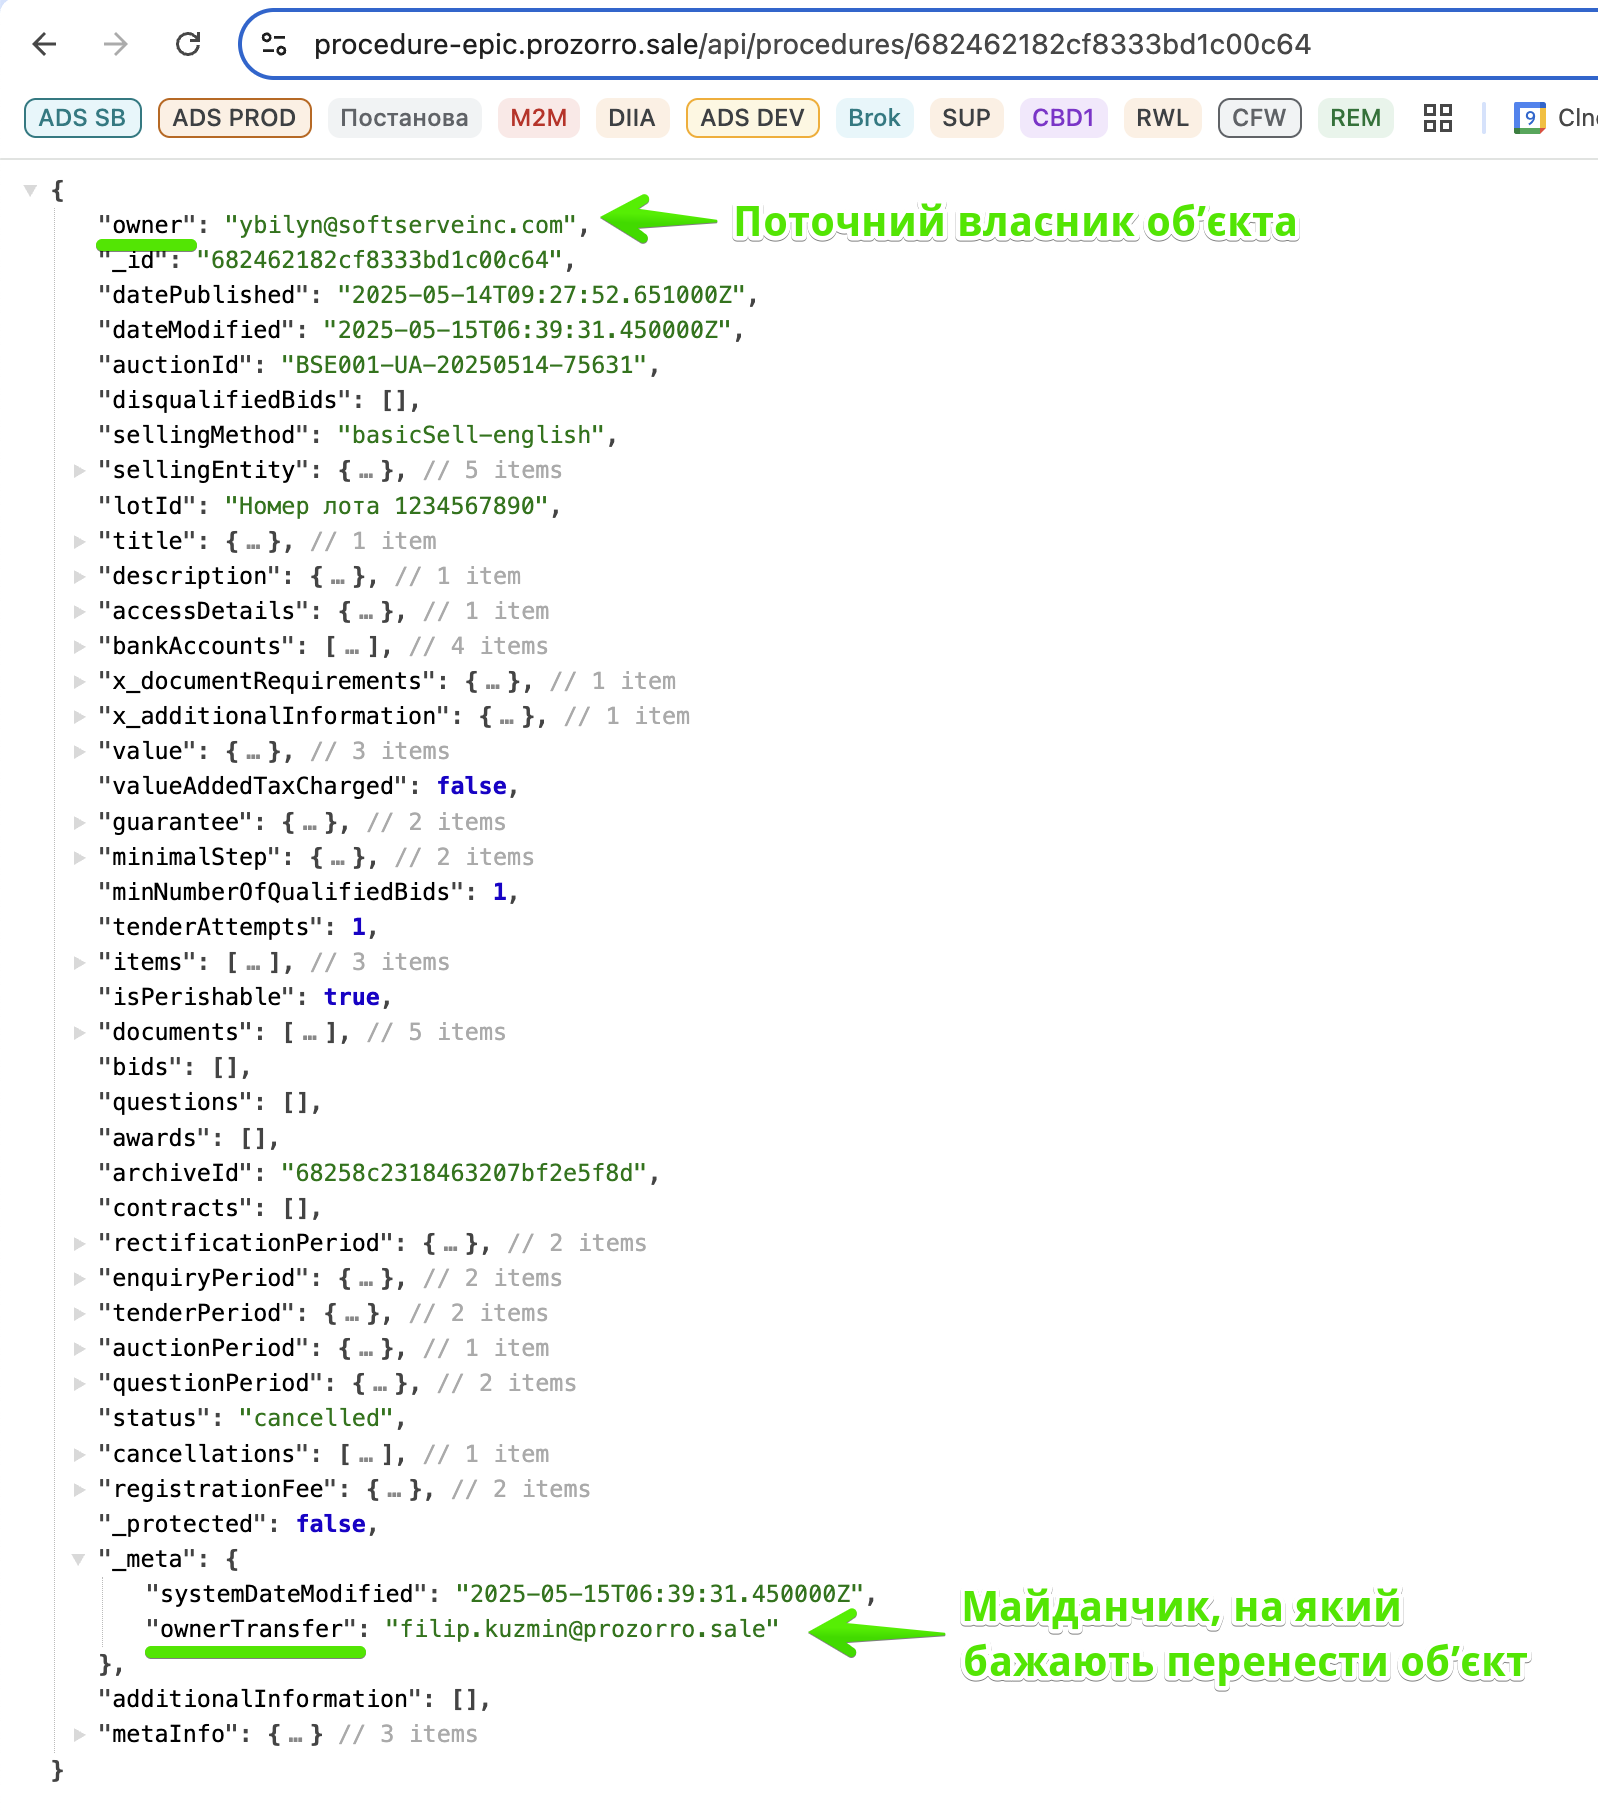
Task: Expand the documents array
Action: [x=79, y=1032]
